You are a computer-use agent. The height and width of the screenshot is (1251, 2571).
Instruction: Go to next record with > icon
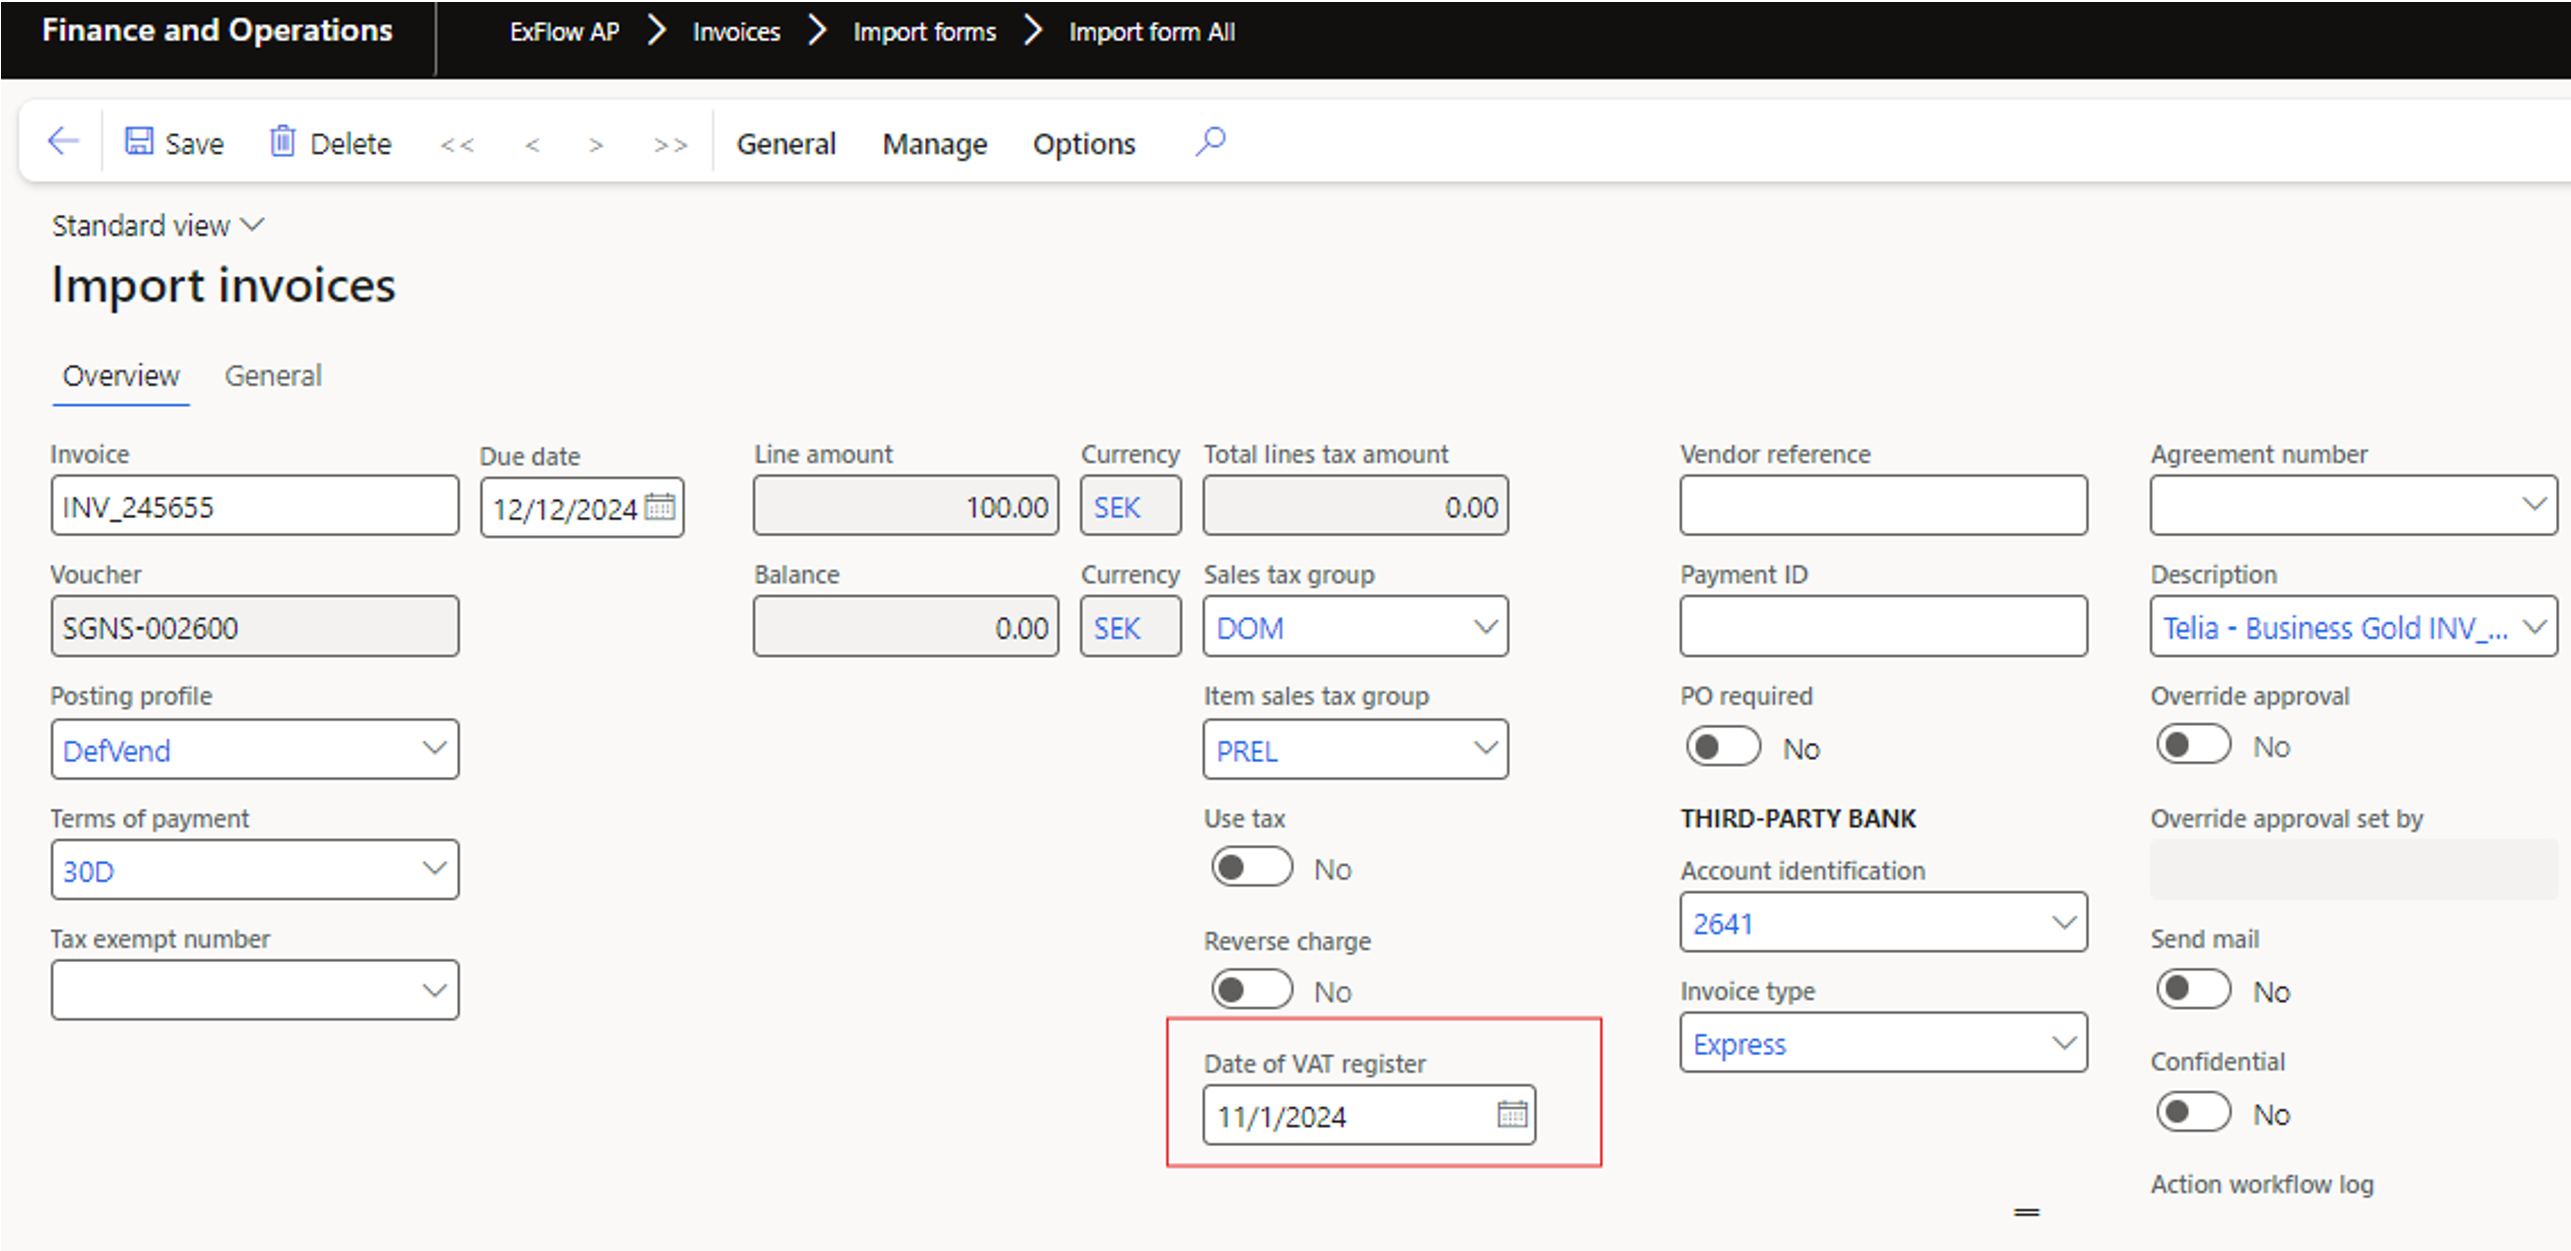(x=596, y=145)
